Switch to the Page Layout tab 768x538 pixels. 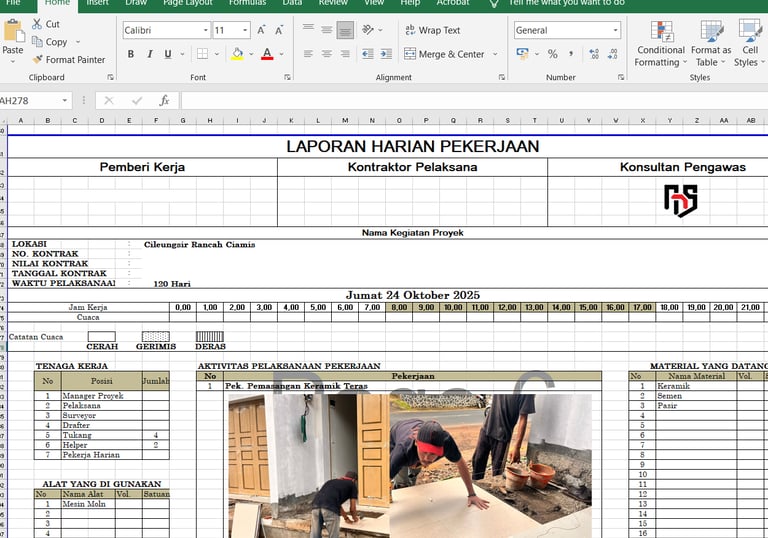[188, 3]
